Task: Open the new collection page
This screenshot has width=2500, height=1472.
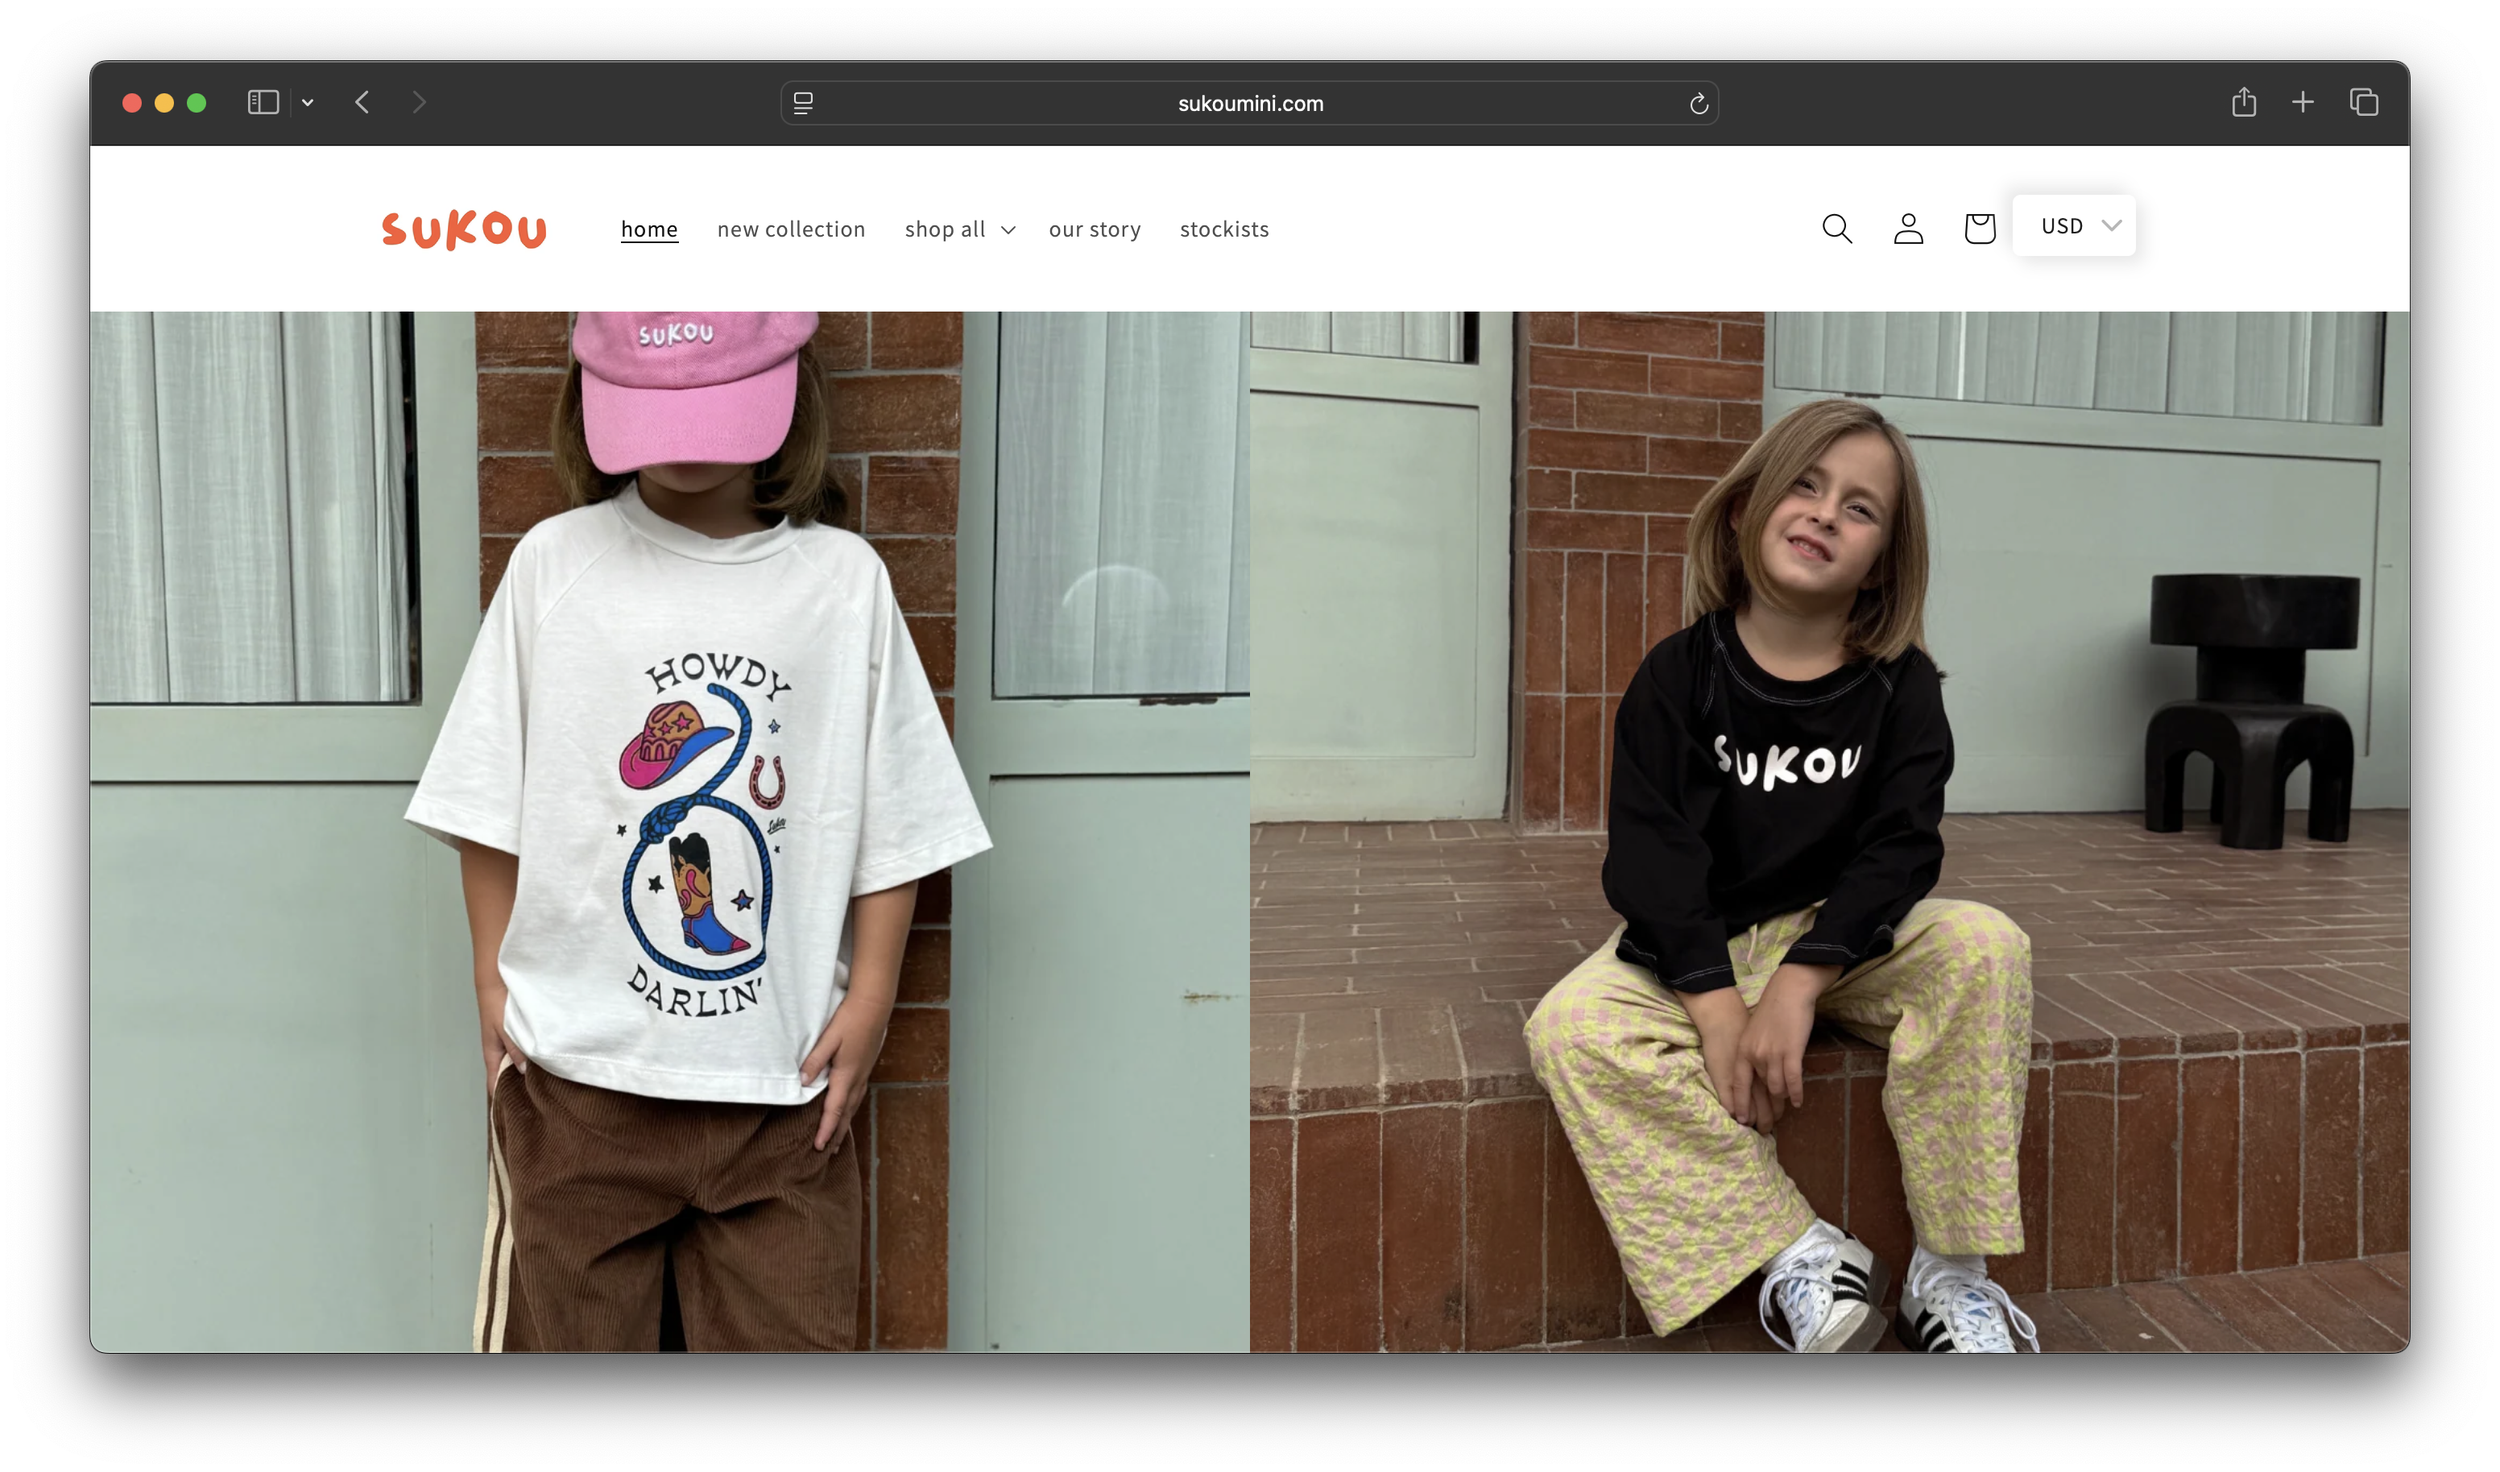Action: 791,229
